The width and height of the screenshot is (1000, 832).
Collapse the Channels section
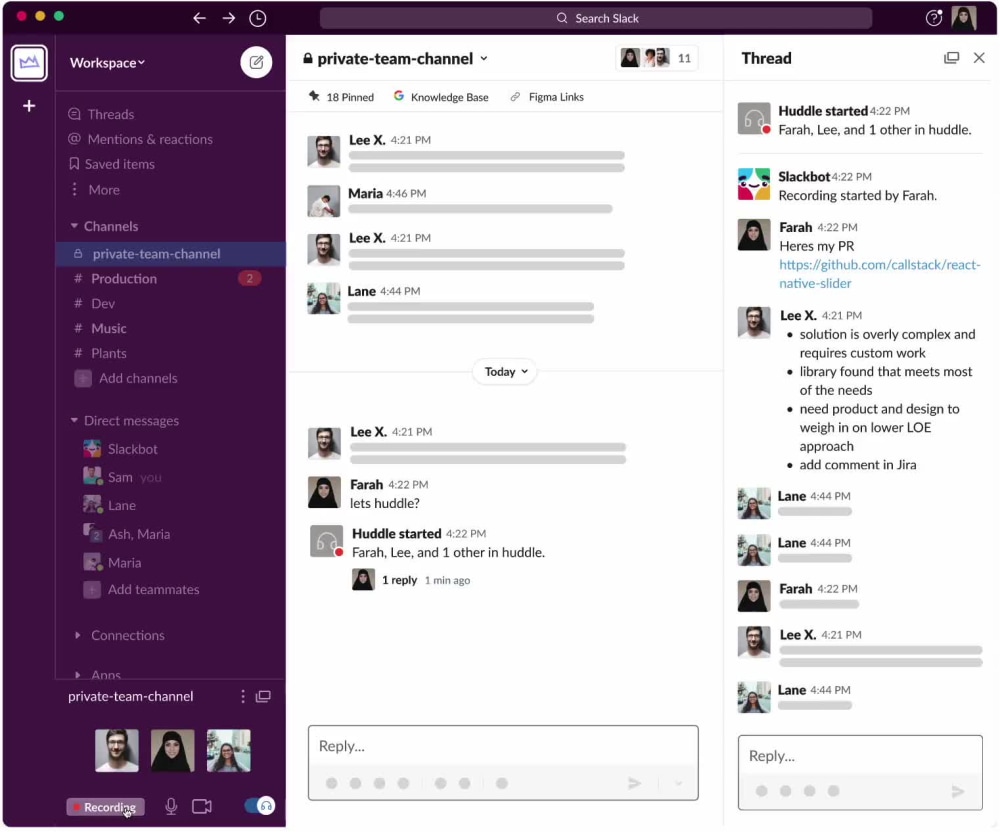tap(74, 226)
